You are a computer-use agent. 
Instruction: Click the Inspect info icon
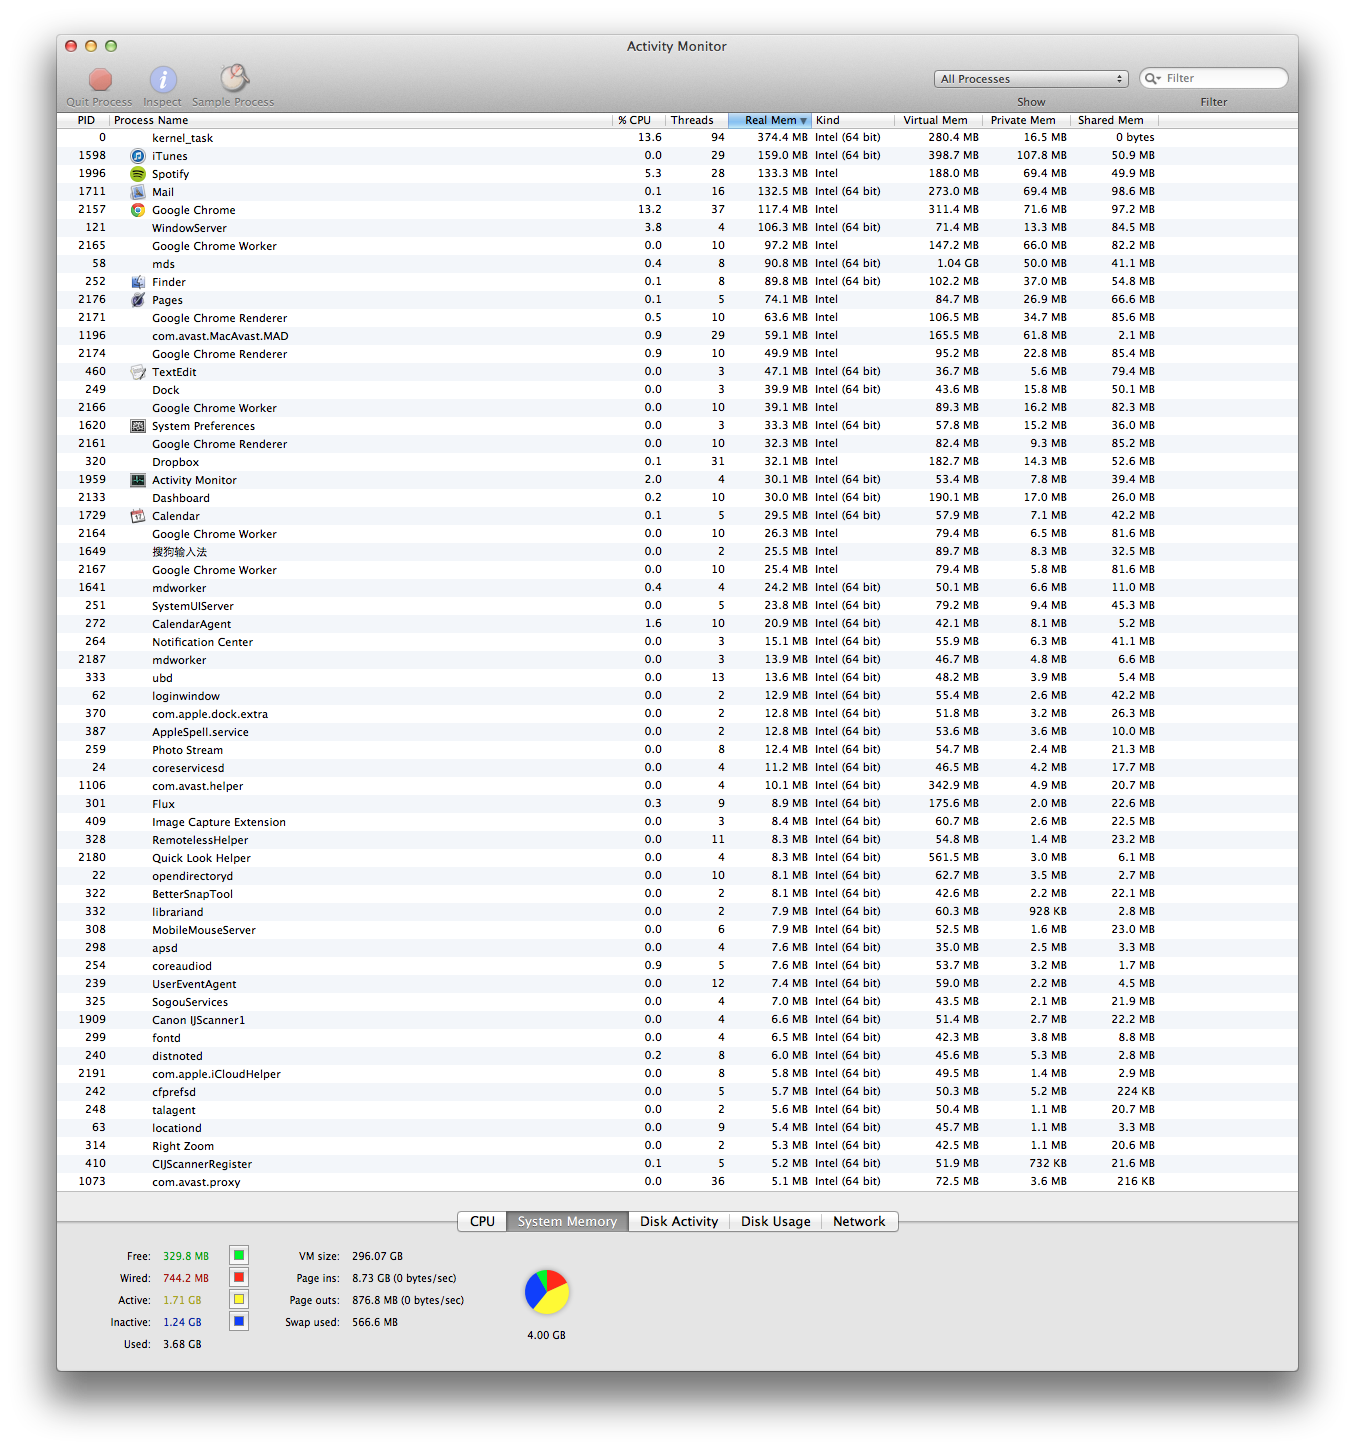point(163,79)
